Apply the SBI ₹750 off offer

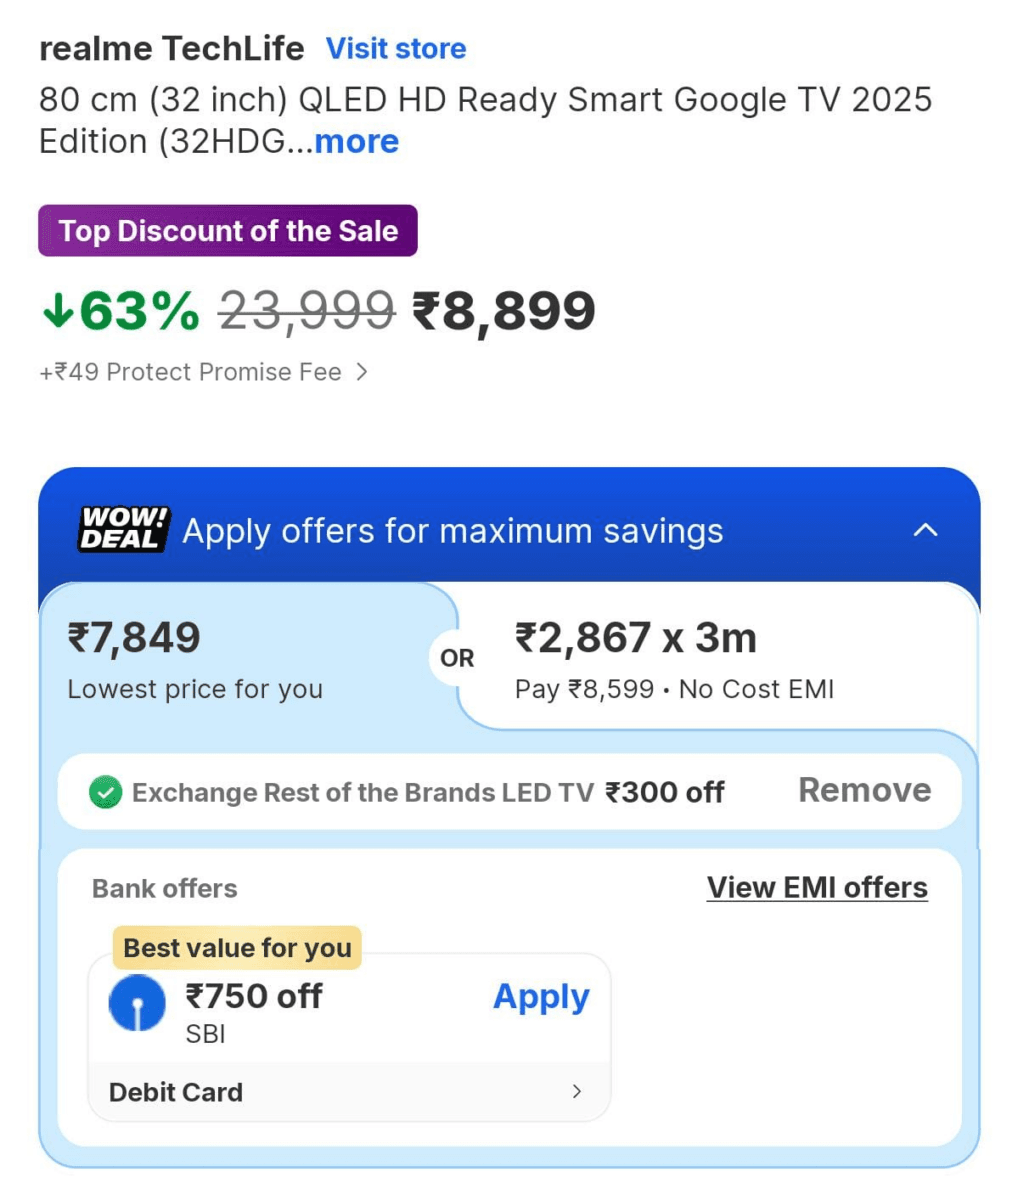click(541, 997)
